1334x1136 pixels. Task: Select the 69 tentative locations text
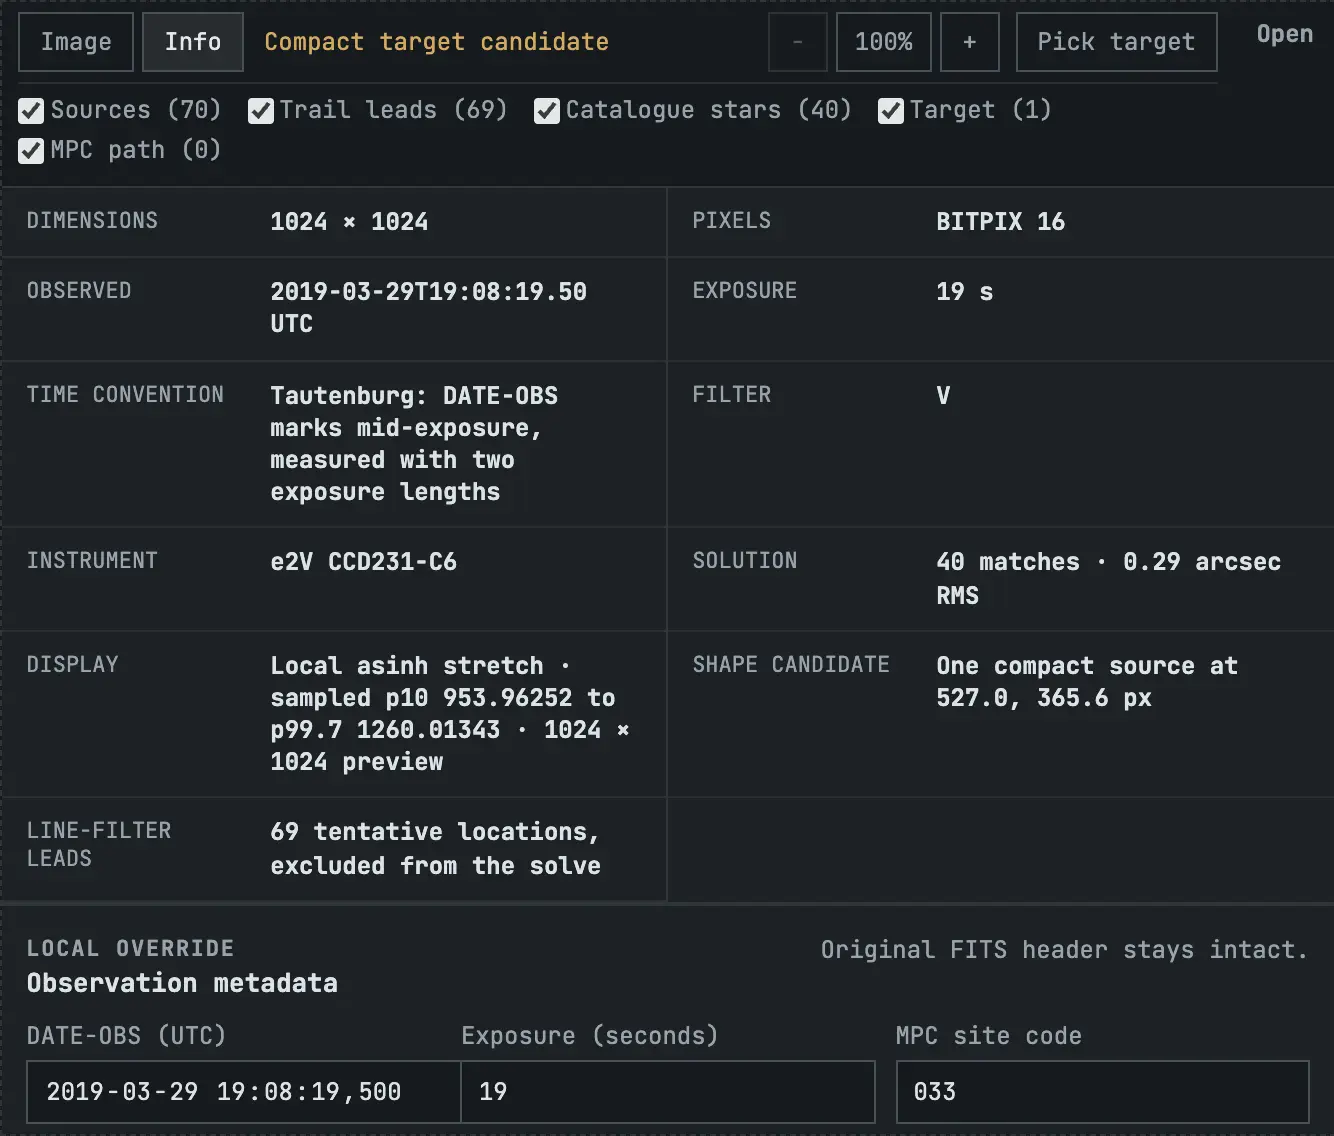[435, 849]
